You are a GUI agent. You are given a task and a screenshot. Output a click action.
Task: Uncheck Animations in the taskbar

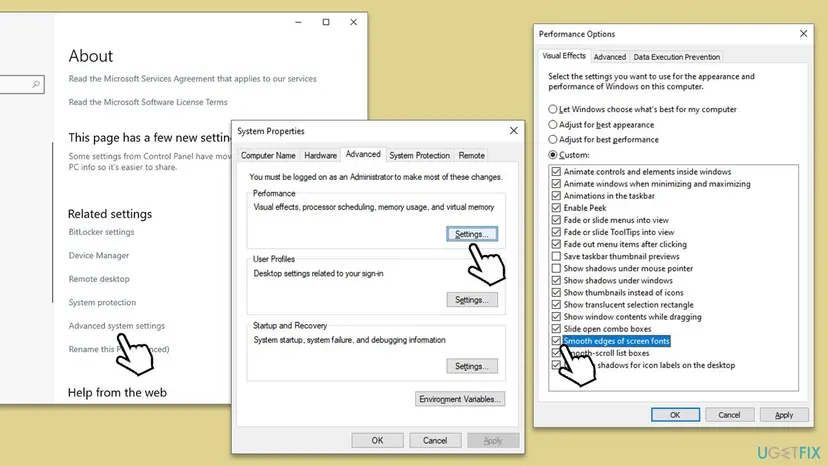coord(556,196)
